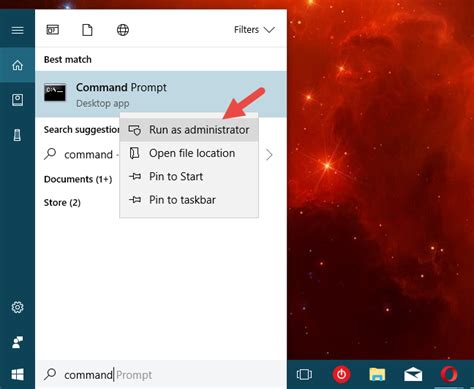
Task: Launch Opera browser from the taskbar
Action: pyautogui.click(x=449, y=374)
